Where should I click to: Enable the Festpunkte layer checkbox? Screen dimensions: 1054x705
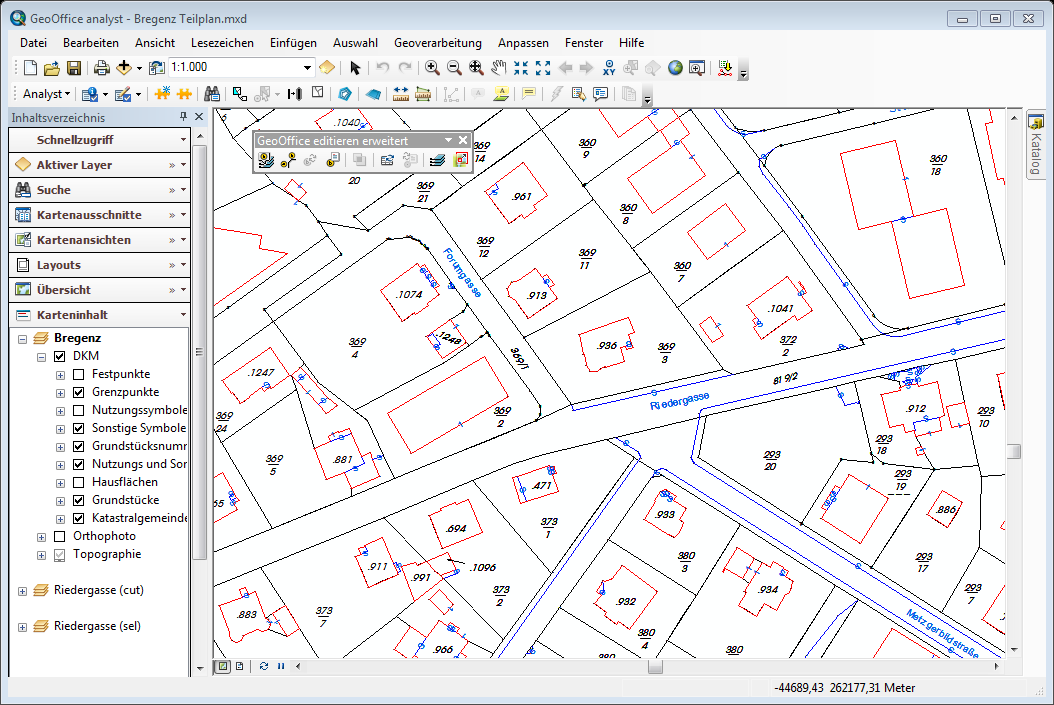[x=79, y=374]
